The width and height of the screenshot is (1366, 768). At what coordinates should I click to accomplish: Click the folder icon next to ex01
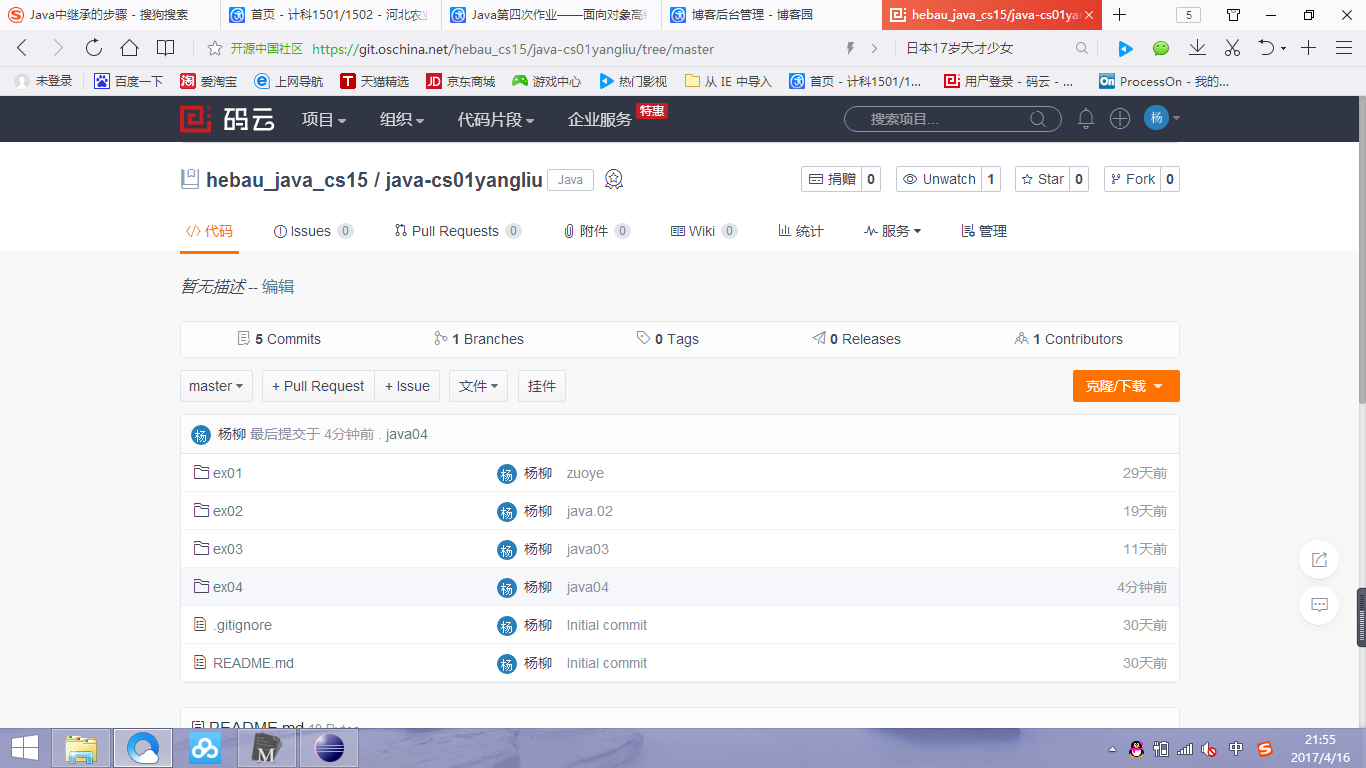[x=201, y=472]
